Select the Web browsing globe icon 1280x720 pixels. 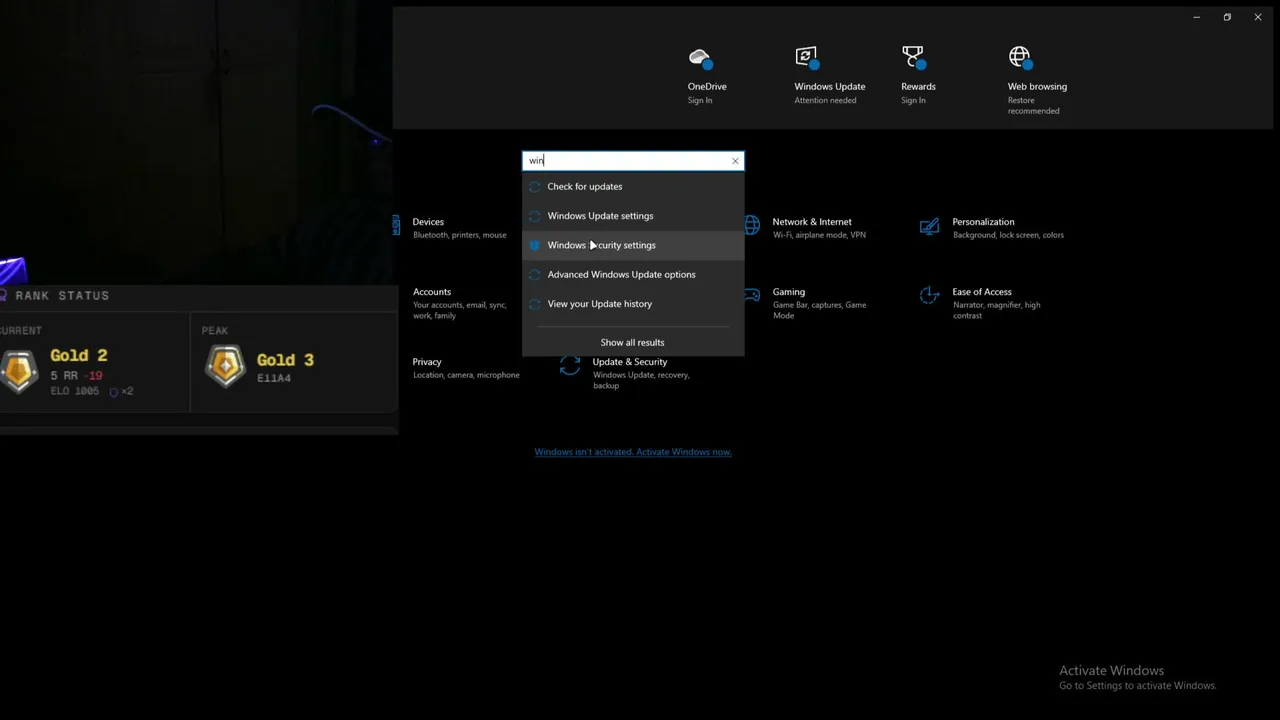(1020, 58)
